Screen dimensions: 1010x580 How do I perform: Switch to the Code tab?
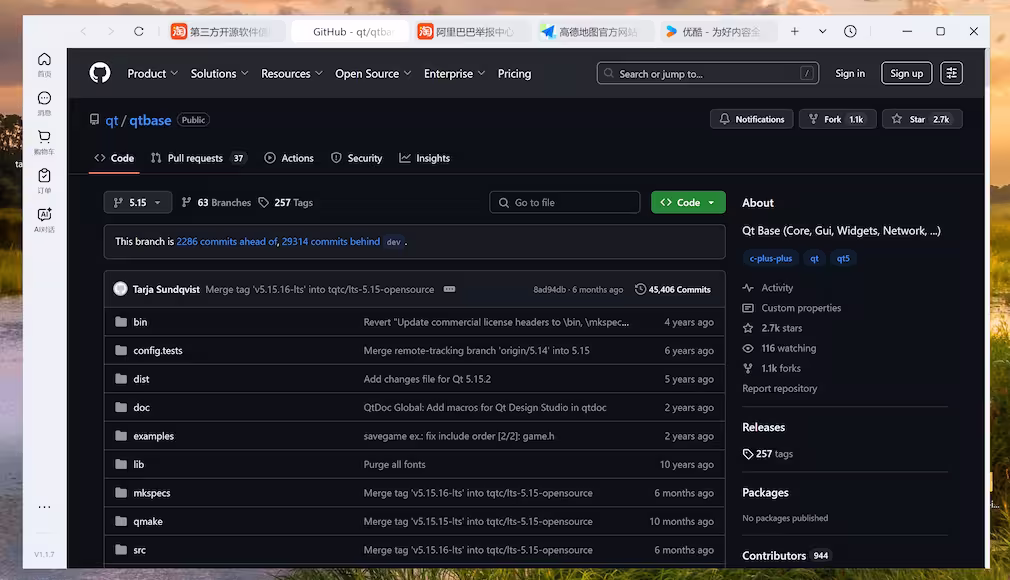tap(114, 158)
